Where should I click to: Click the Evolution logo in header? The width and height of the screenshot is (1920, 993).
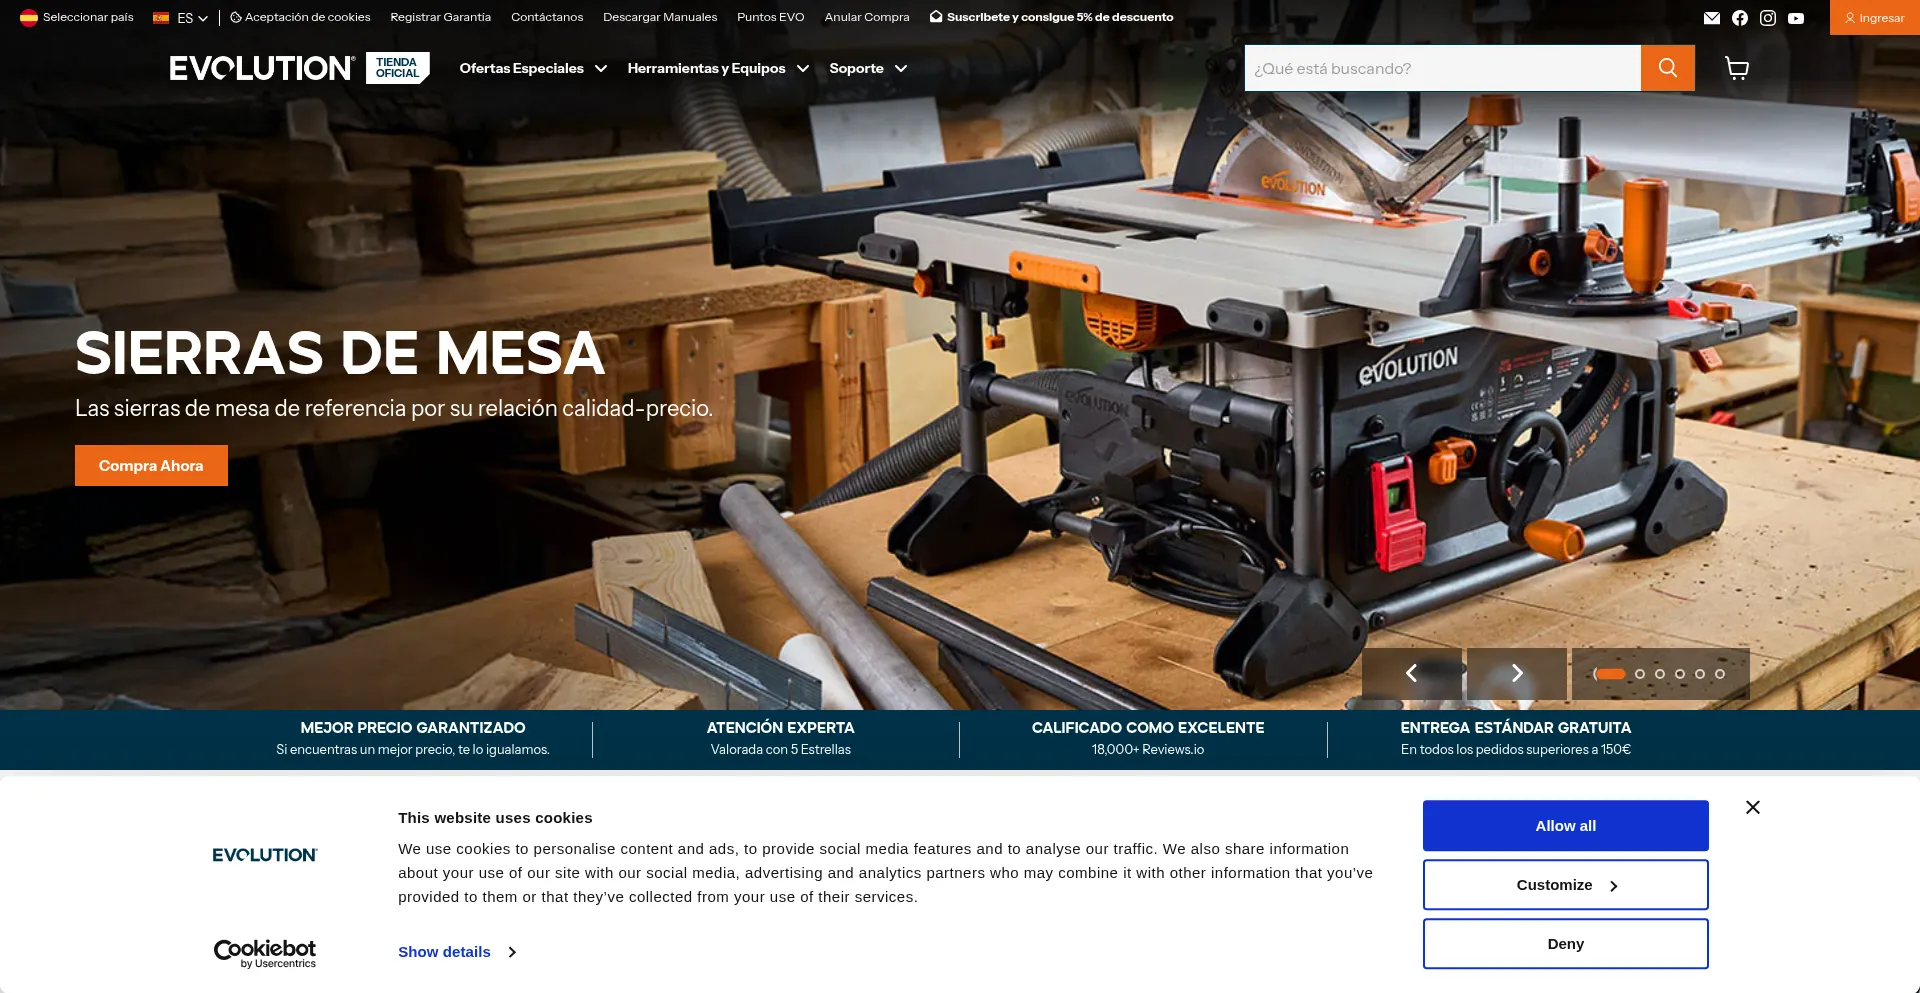click(x=262, y=68)
